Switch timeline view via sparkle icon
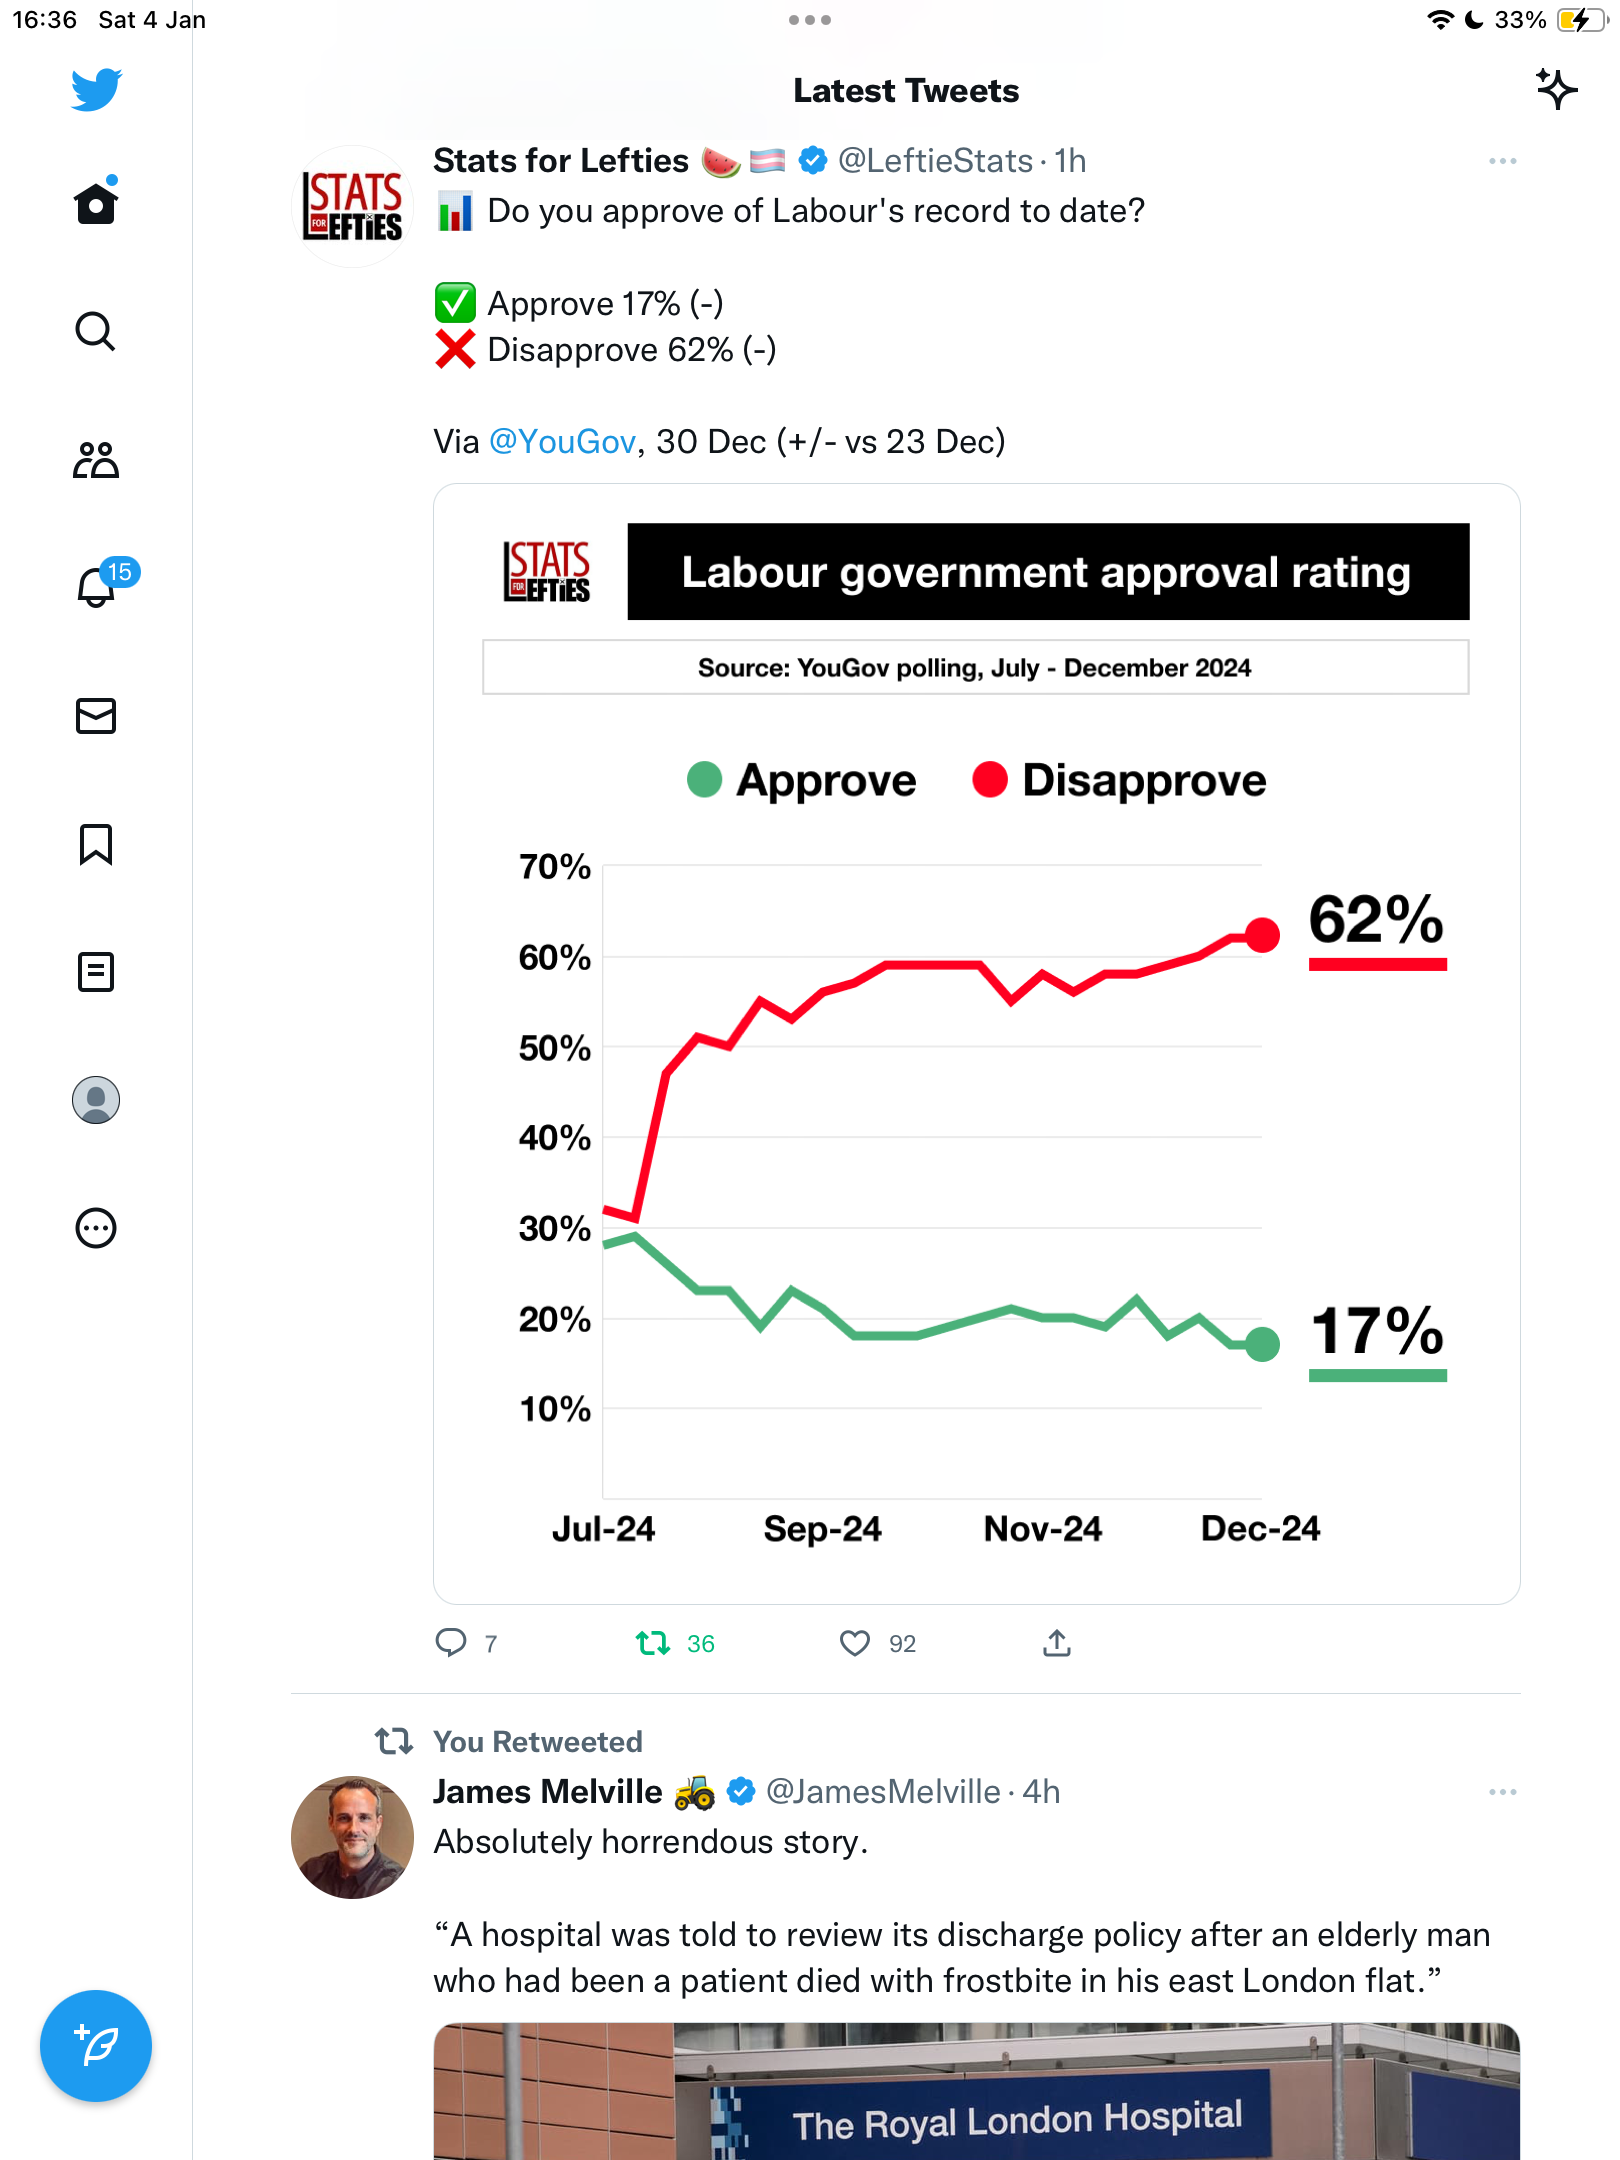Image resolution: width=1620 pixels, height=2160 pixels. pos(1556,90)
